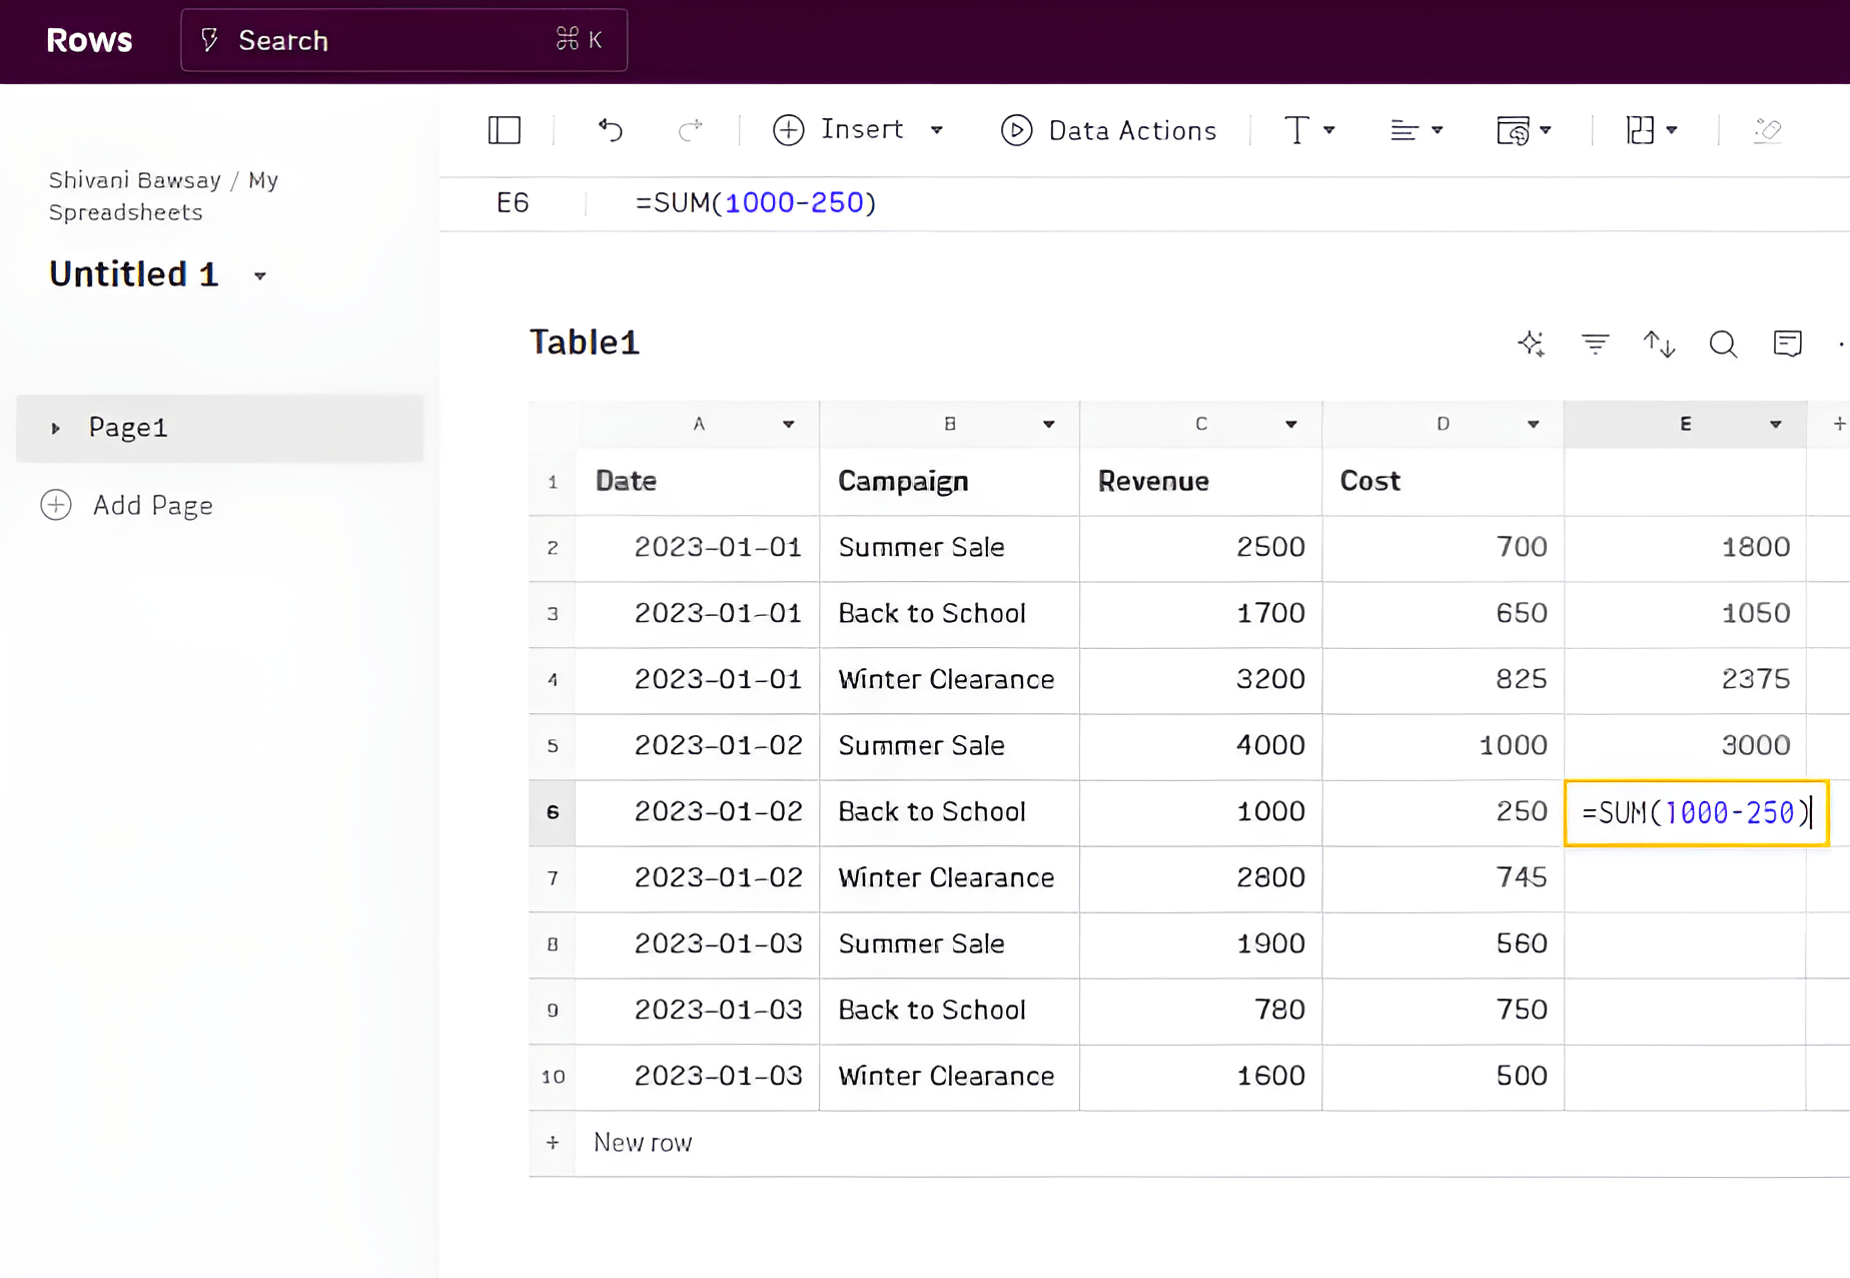Redo the last action
Image resolution: width=1850 pixels, height=1278 pixels.
(x=691, y=130)
